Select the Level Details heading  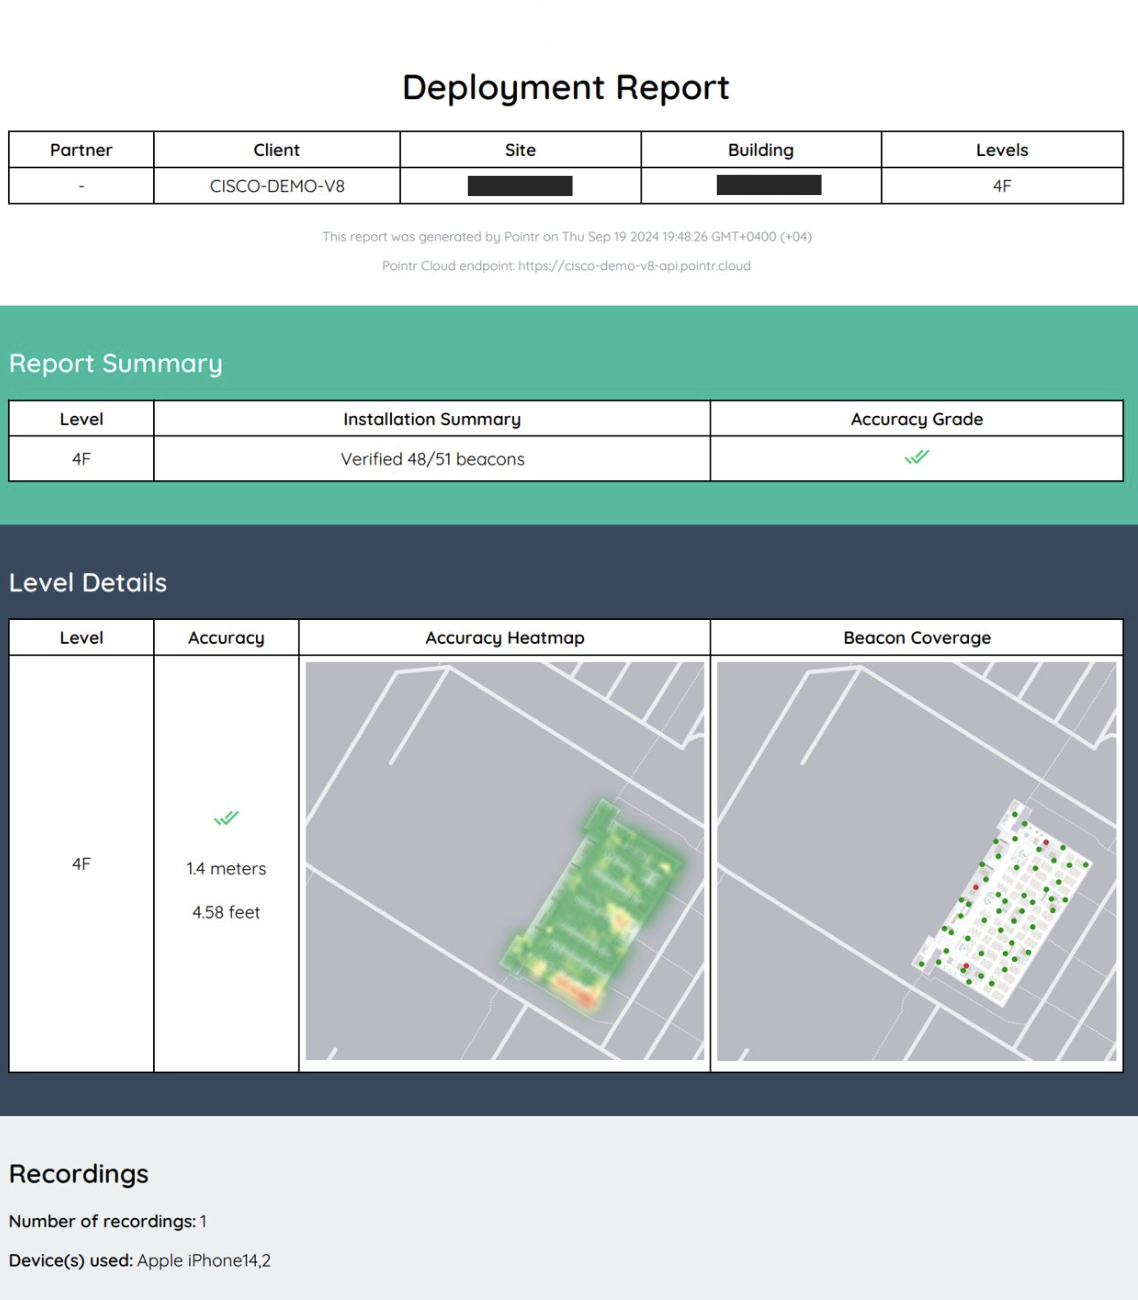click(x=88, y=583)
